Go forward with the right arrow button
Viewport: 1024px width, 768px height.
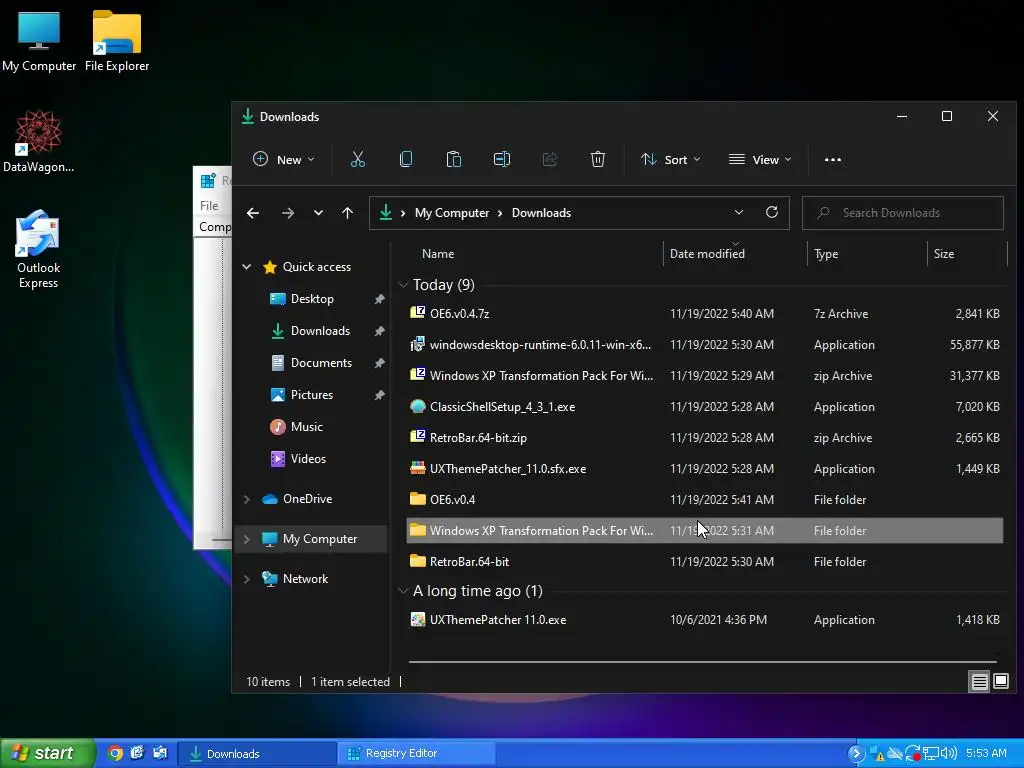287,213
